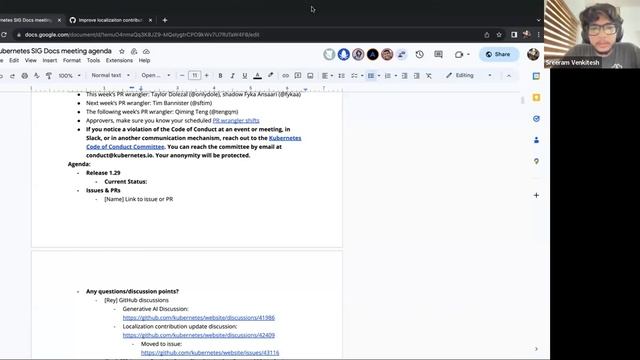Toggle underline formatting
Viewport: 640px width, 360px height.
coord(244,76)
